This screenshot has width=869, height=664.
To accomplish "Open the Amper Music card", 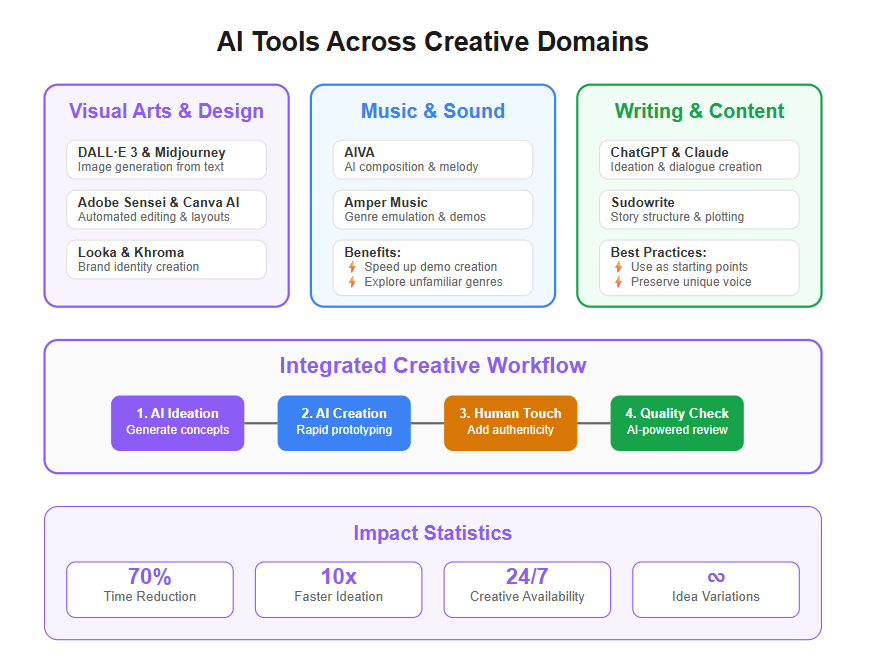I will pyautogui.click(x=433, y=210).
